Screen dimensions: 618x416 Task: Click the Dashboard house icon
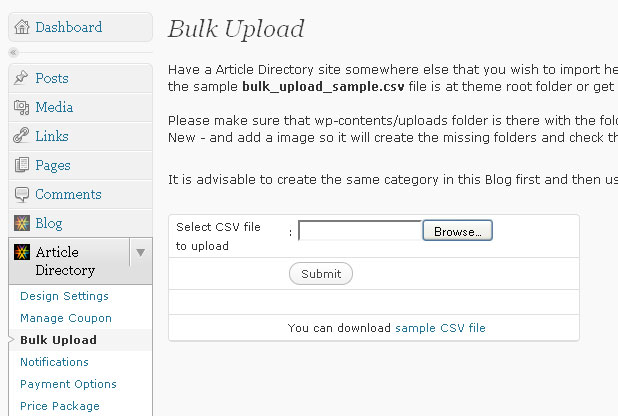pos(22,27)
